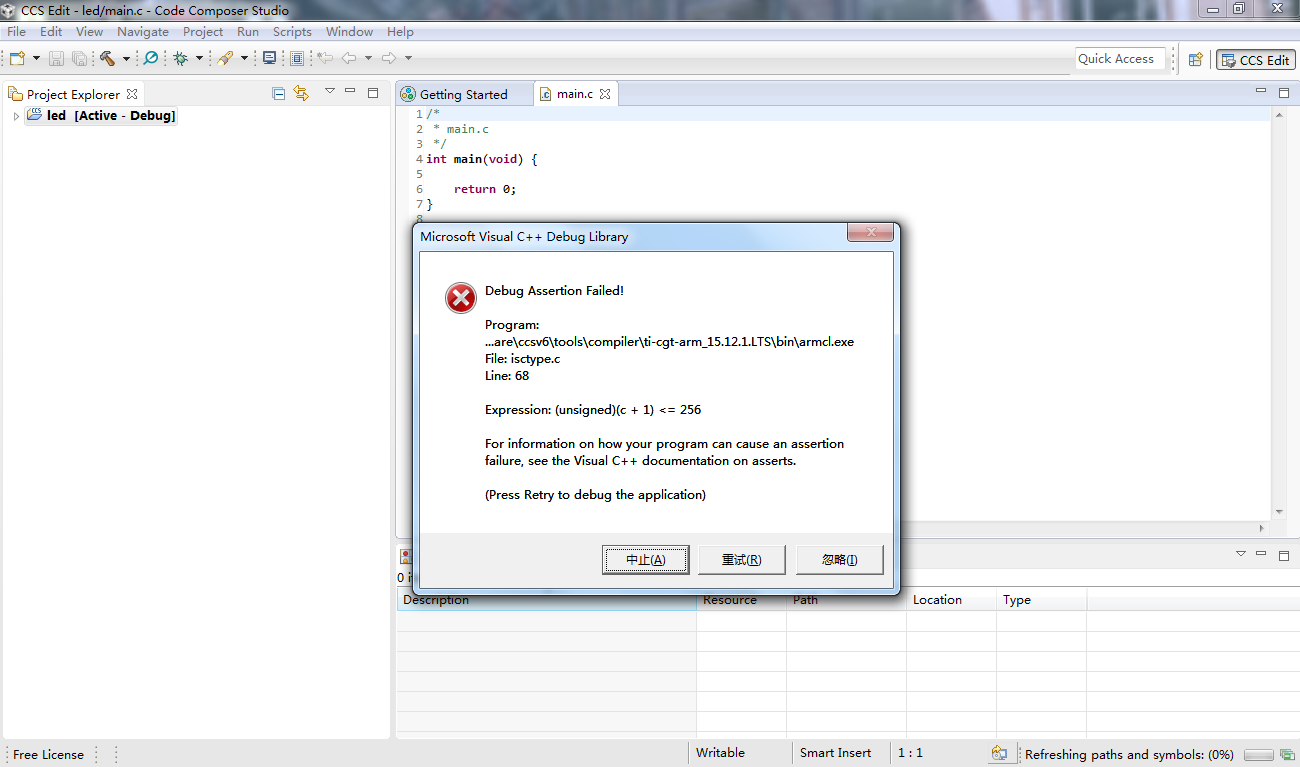This screenshot has height=767, width=1300.
Task: Click the 重试(R) Retry button
Action: click(x=742, y=560)
